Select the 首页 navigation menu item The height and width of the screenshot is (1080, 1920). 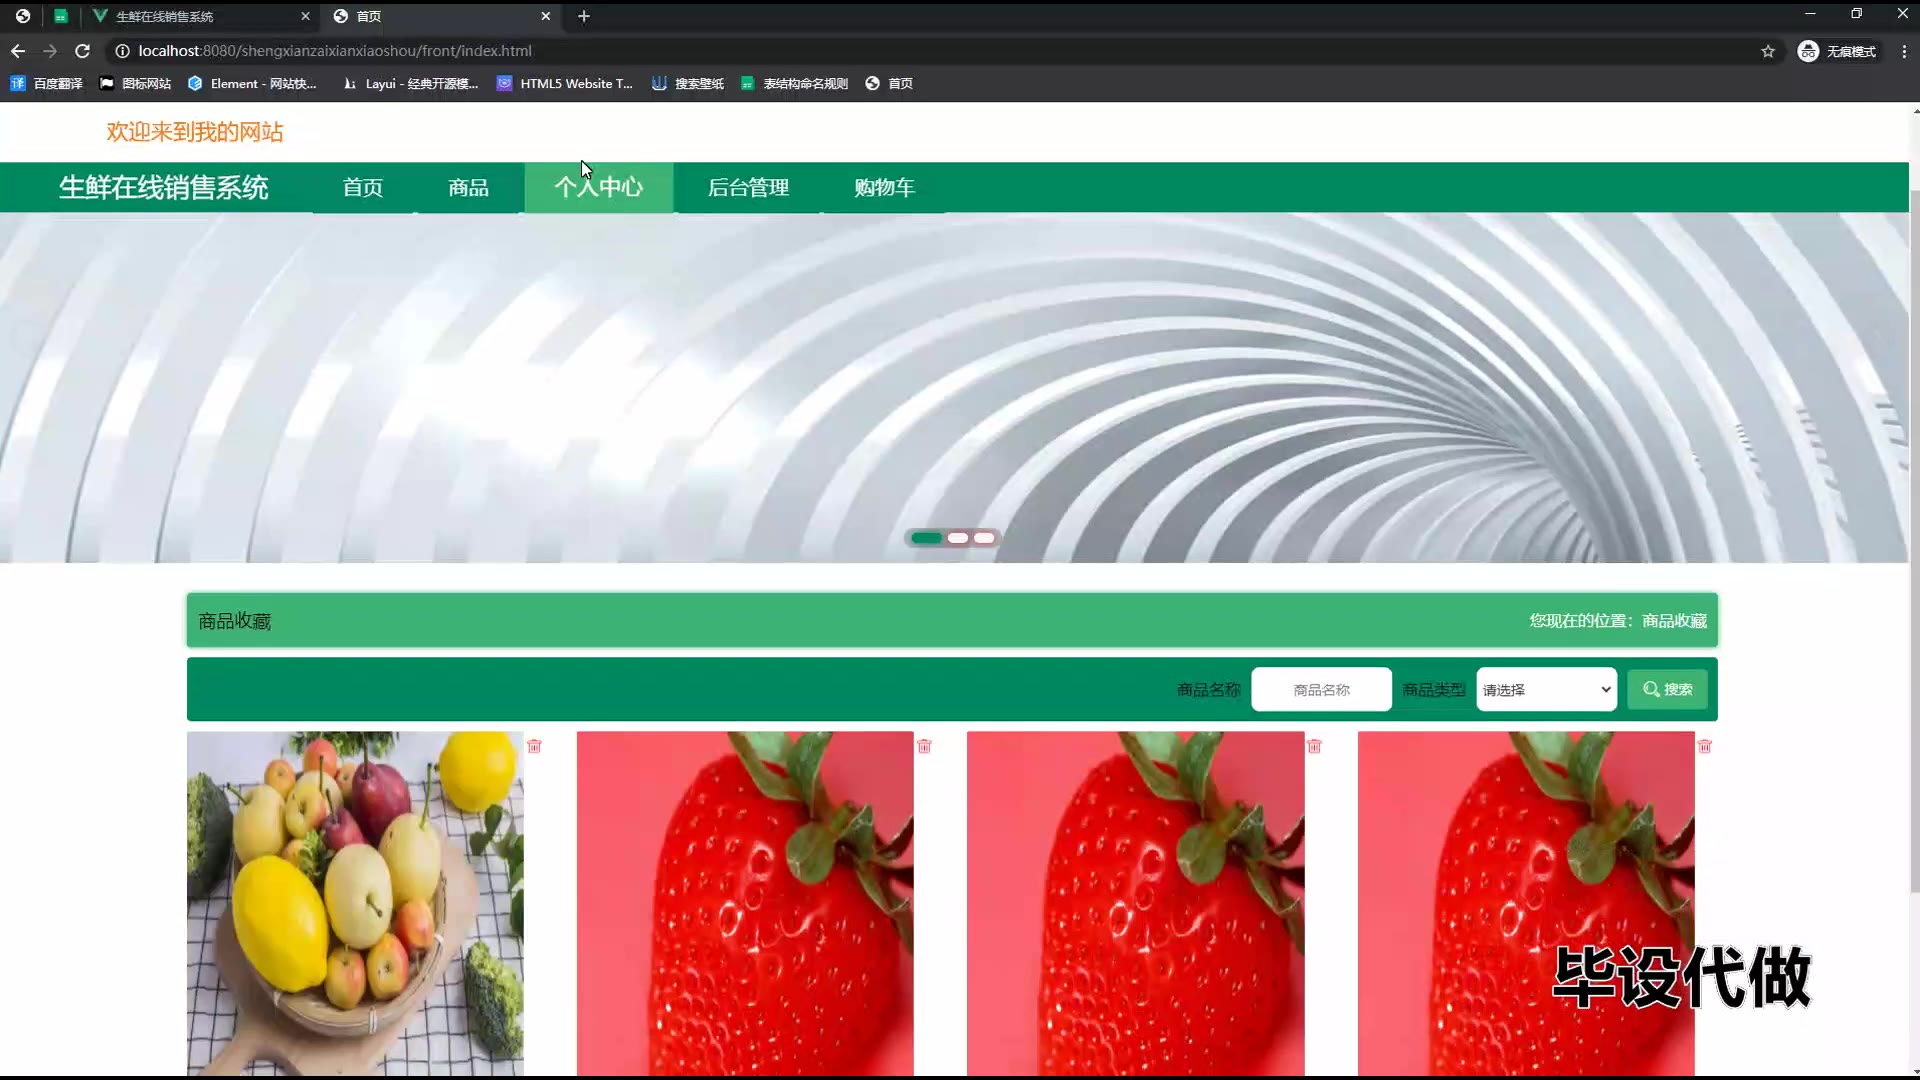tap(363, 188)
